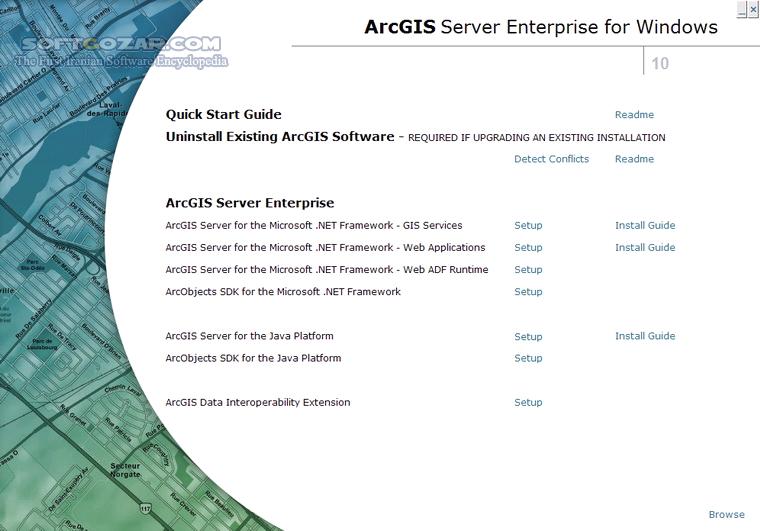Viewport: 760px width, 531px height.
Task: Minimize the installer window
Action: pyautogui.click(x=742, y=9)
